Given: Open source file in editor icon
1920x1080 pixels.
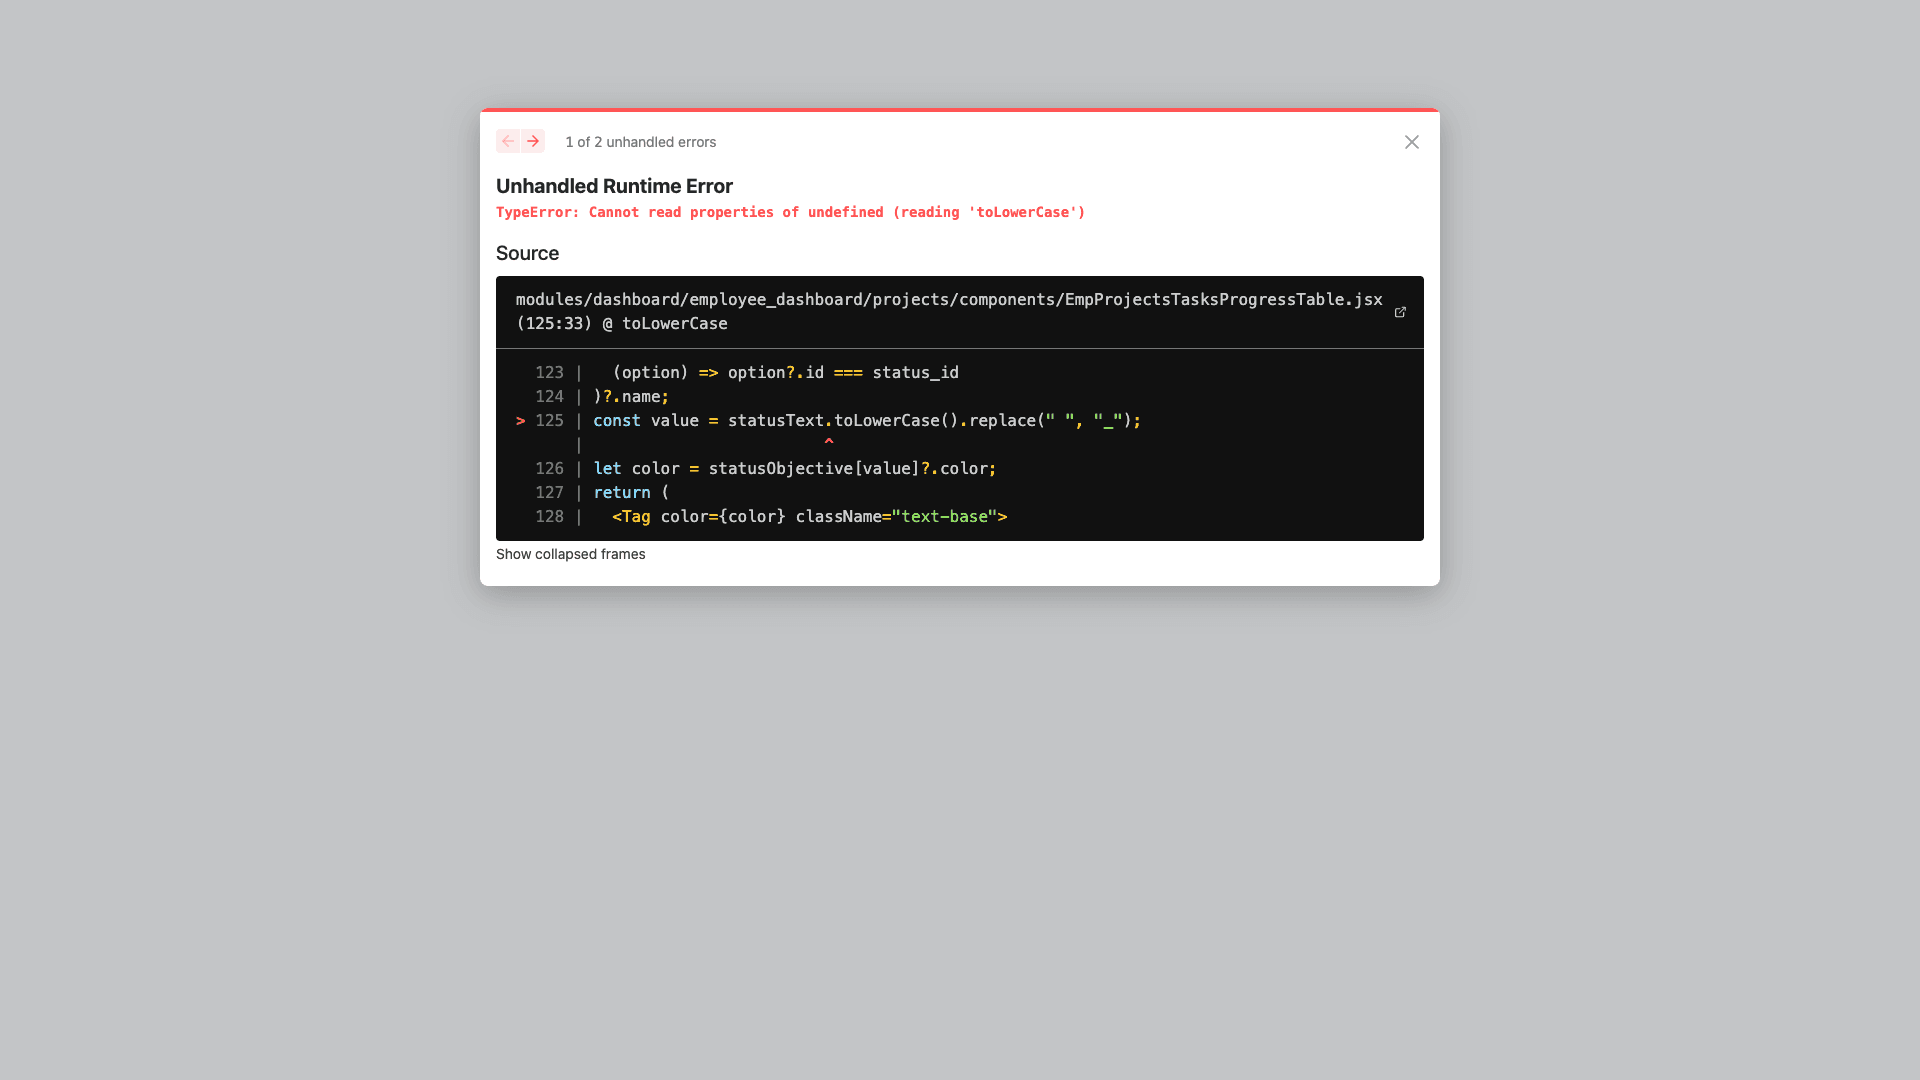Looking at the screenshot, I should coord(1400,312).
